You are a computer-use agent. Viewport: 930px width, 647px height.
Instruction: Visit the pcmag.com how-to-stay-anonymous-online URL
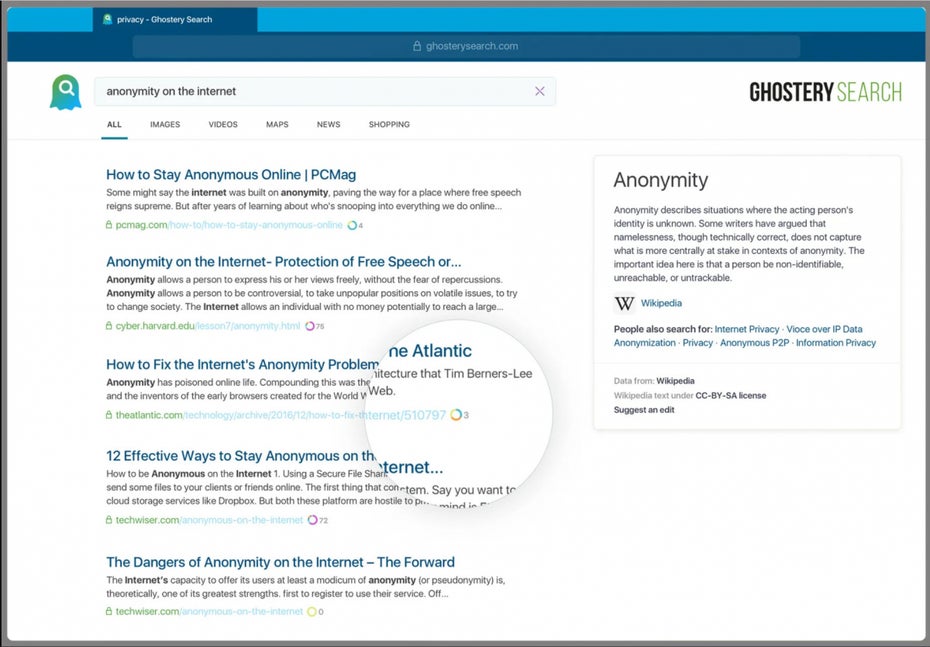click(229, 225)
